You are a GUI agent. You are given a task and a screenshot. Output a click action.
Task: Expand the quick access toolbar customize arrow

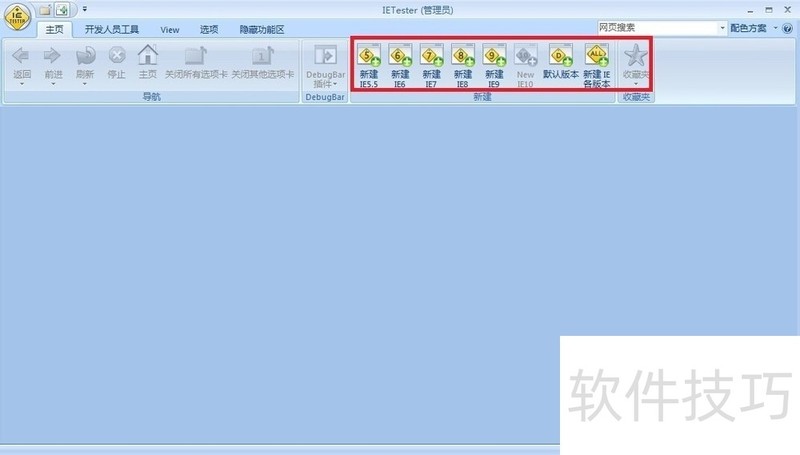(85, 9)
